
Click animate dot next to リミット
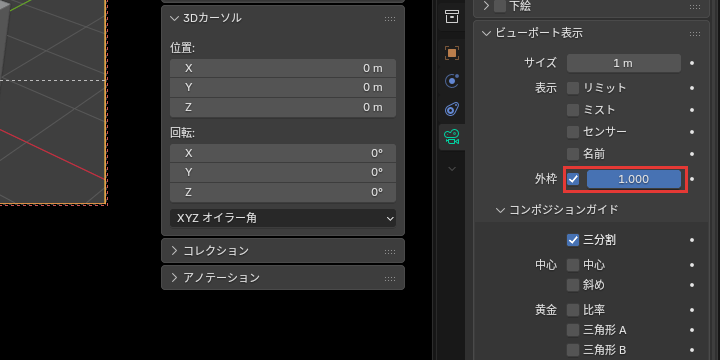pyautogui.click(x=692, y=88)
